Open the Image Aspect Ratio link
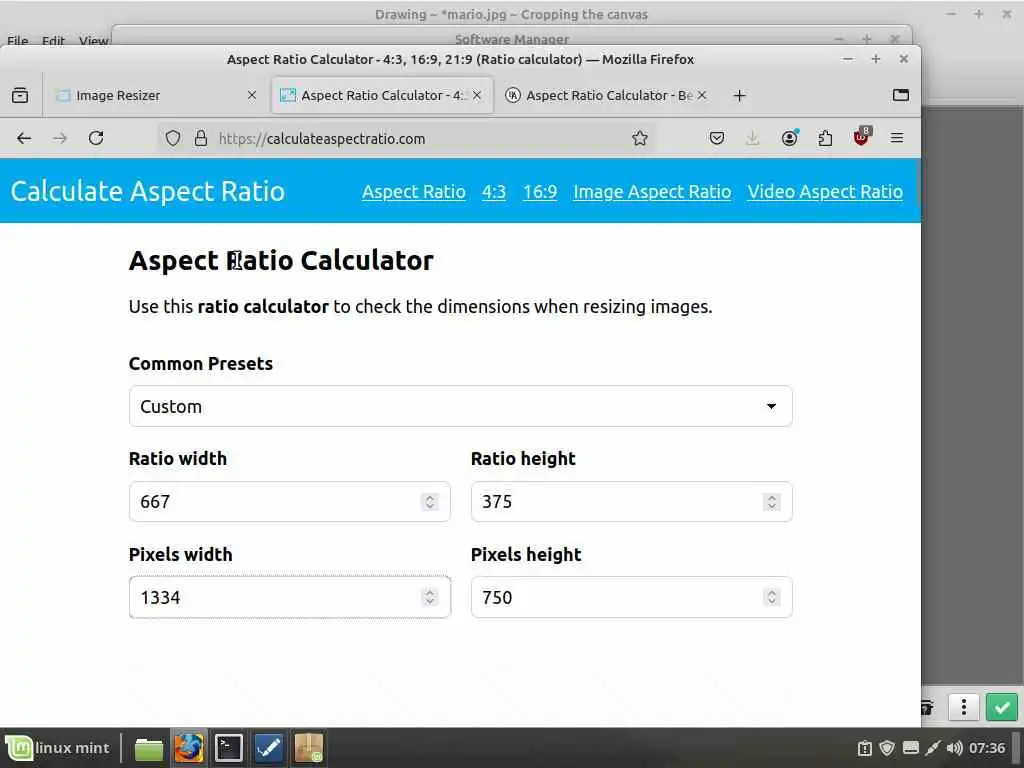The image size is (1024, 768). [652, 191]
